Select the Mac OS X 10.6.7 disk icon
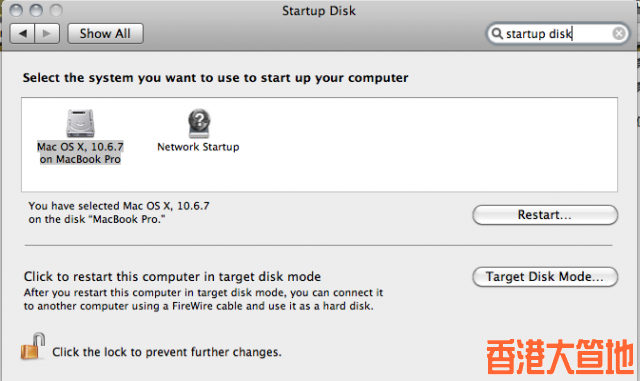The image size is (640, 381). click(x=80, y=123)
